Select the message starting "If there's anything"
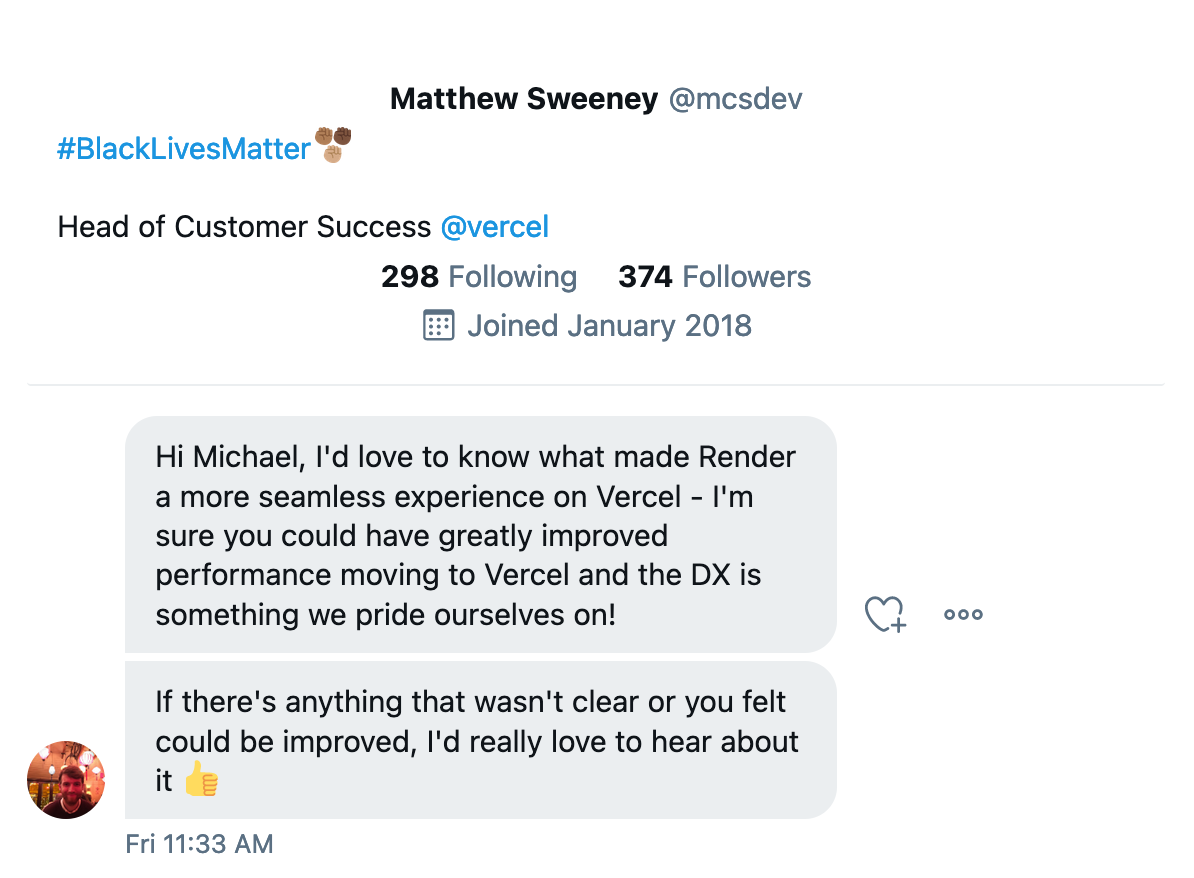 (x=480, y=740)
